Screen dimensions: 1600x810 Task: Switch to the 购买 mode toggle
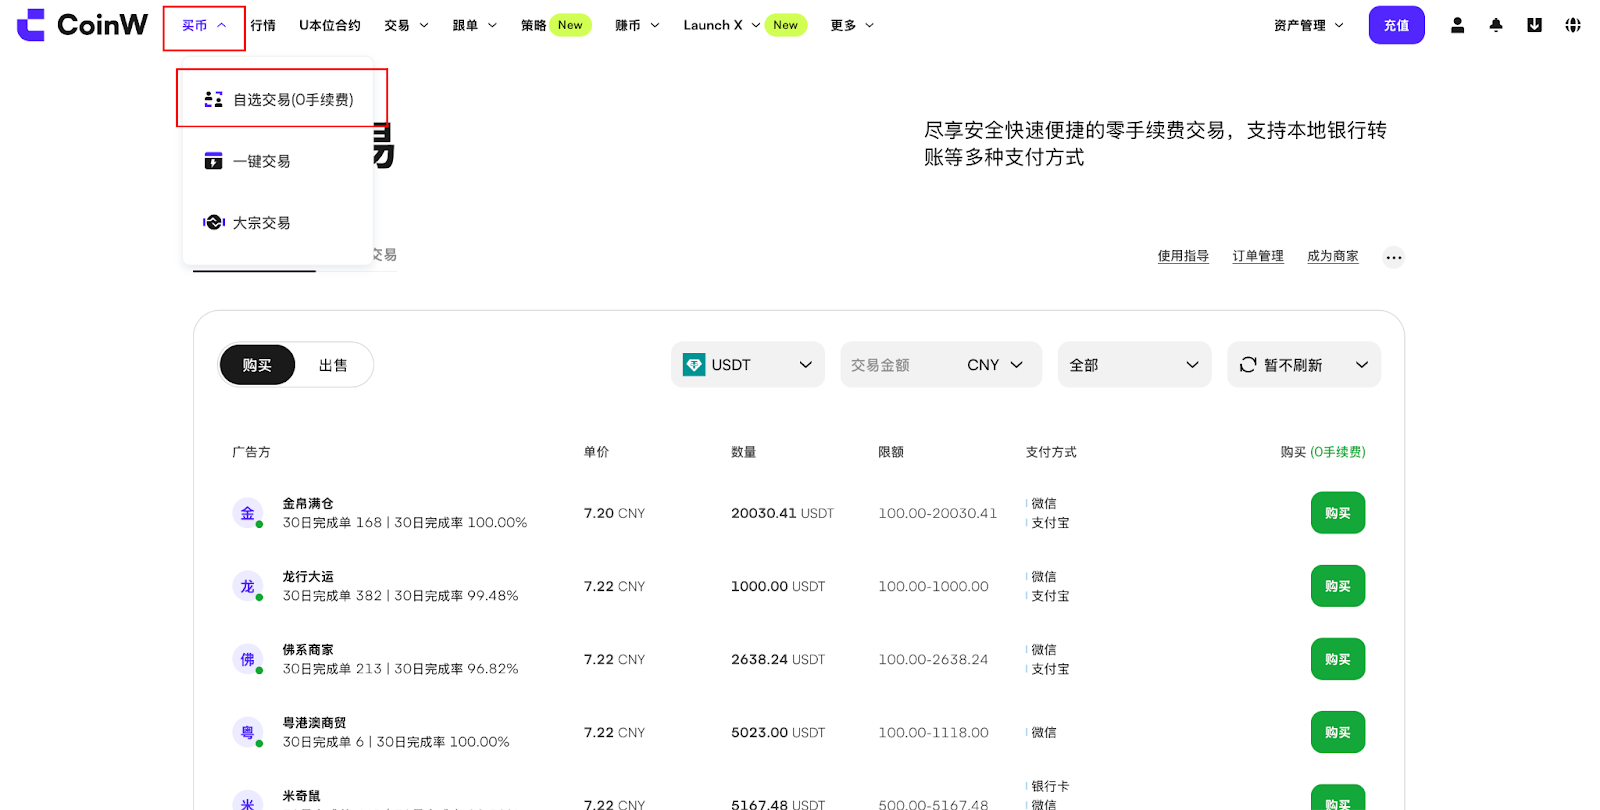[x=257, y=365]
